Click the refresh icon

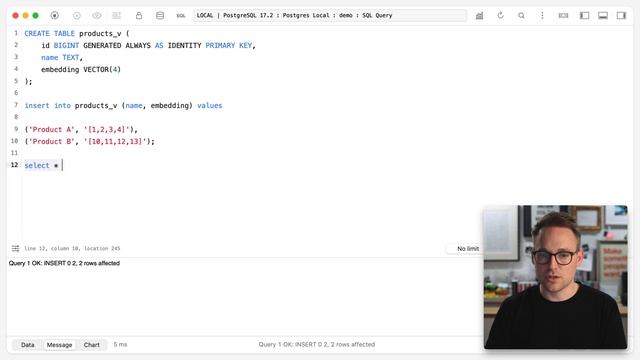point(500,16)
